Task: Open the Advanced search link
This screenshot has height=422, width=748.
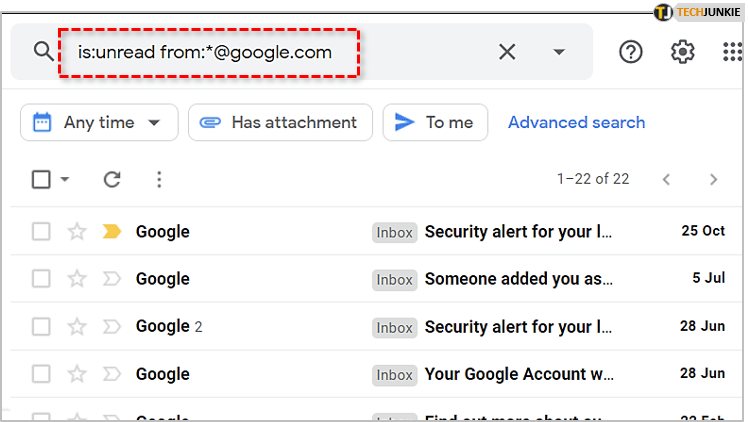Action: click(x=576, y=123)
